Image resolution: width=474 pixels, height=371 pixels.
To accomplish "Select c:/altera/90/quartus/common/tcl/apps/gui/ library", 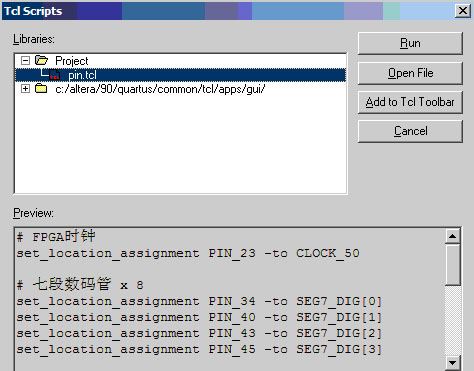I will coord(160,89).
